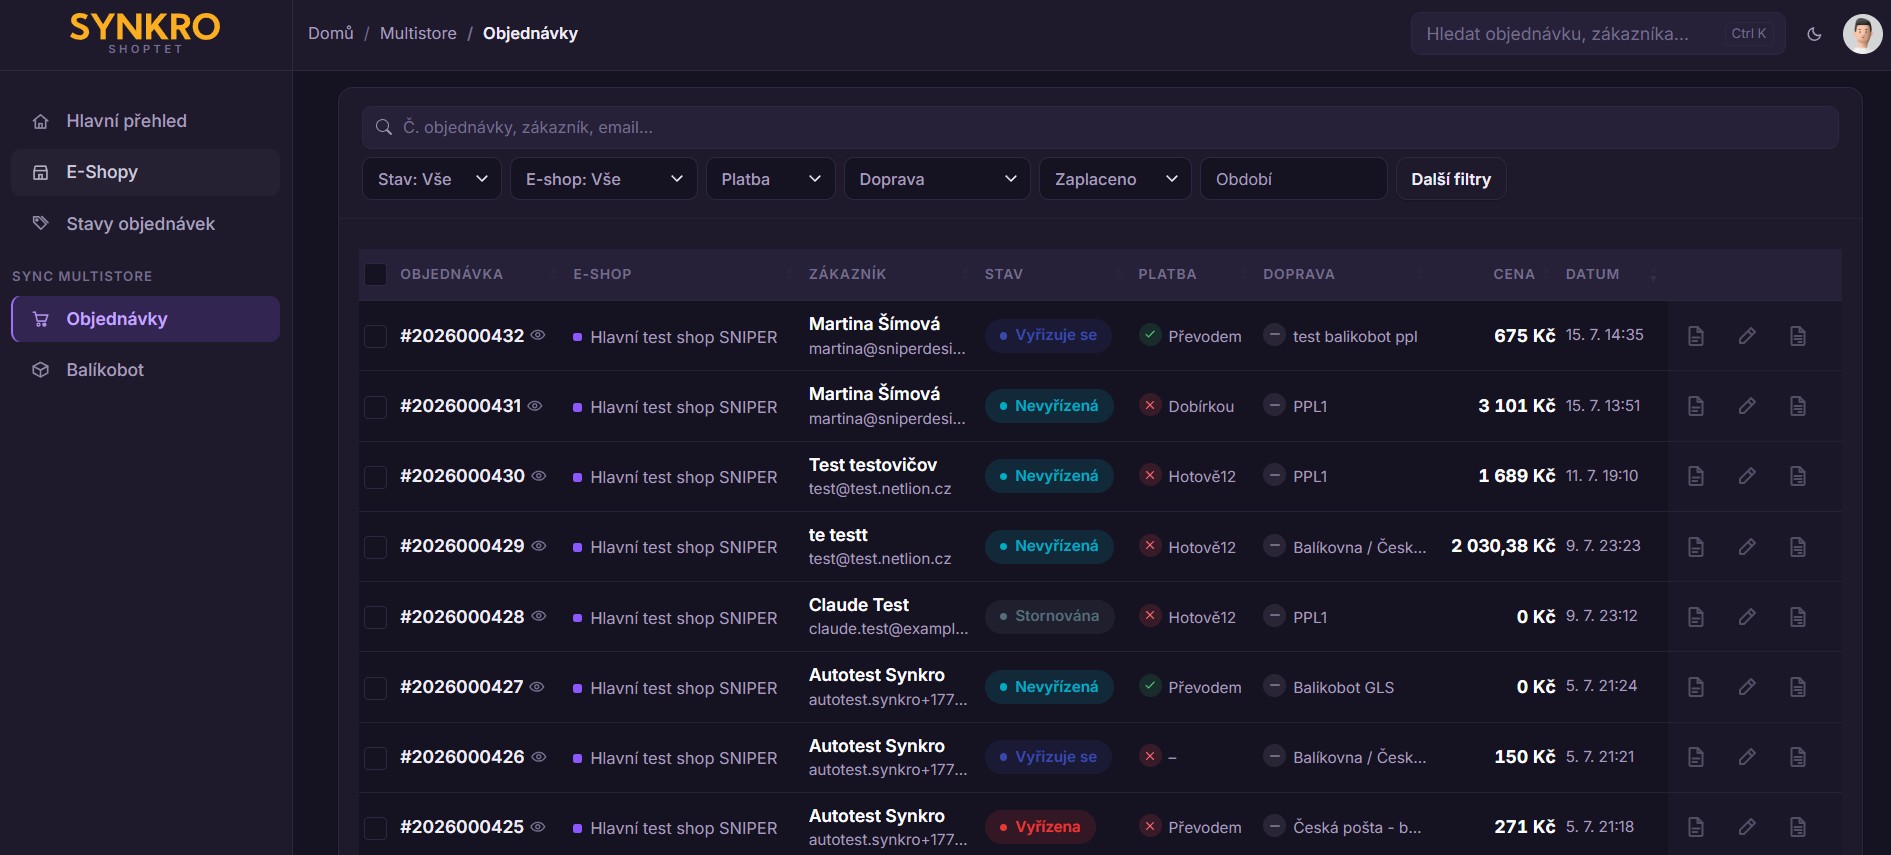Image resolution: width=1891 pixels, height=855 pixels.
Task: Click the edit pencil for order #2026000432
Action: coord(1747,336)
